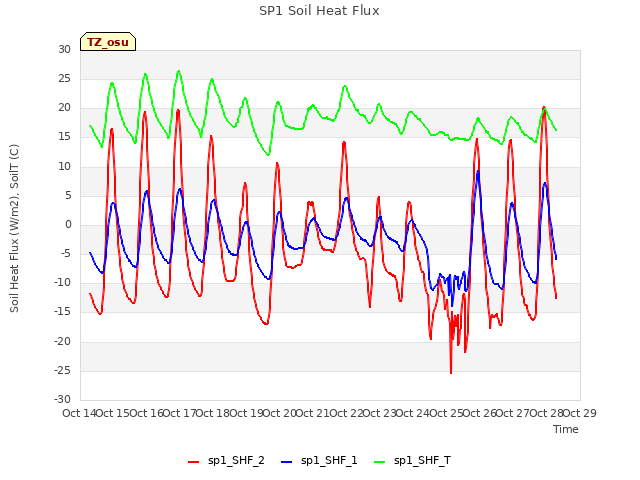Click the Soil Heat Flux y-axis title
Viewport: 640px width, 480px height.
(x=14, y=228)
